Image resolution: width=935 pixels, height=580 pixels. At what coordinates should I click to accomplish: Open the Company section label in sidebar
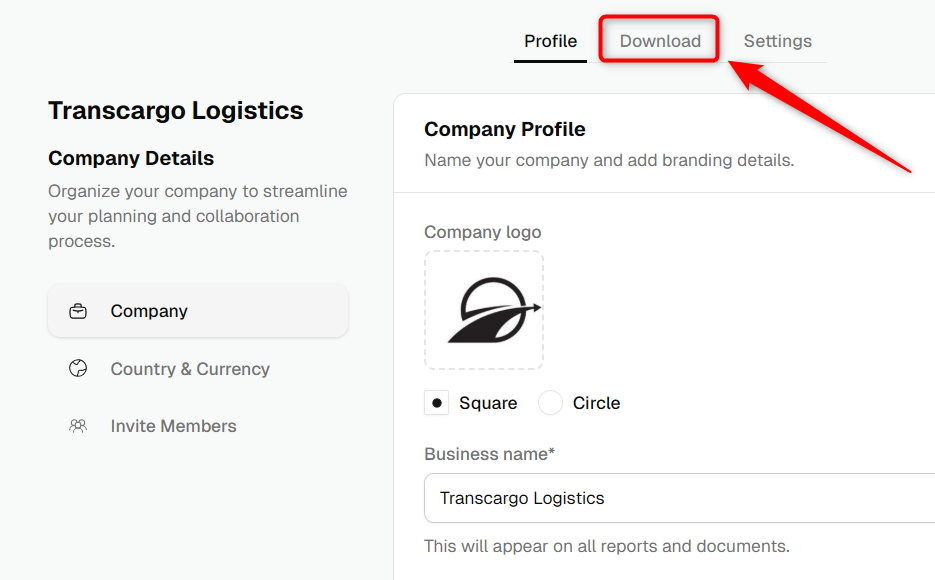click(x=149, y=311)
